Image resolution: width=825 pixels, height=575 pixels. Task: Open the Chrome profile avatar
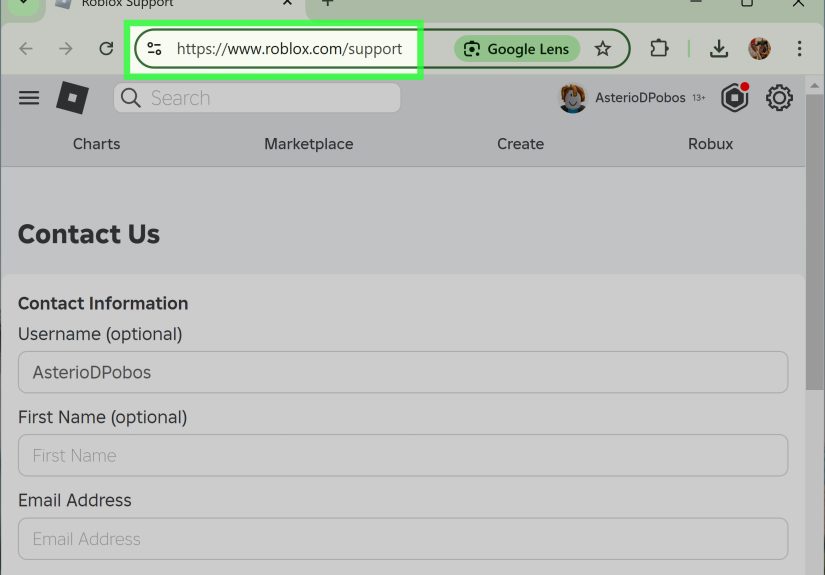point(759,49)
